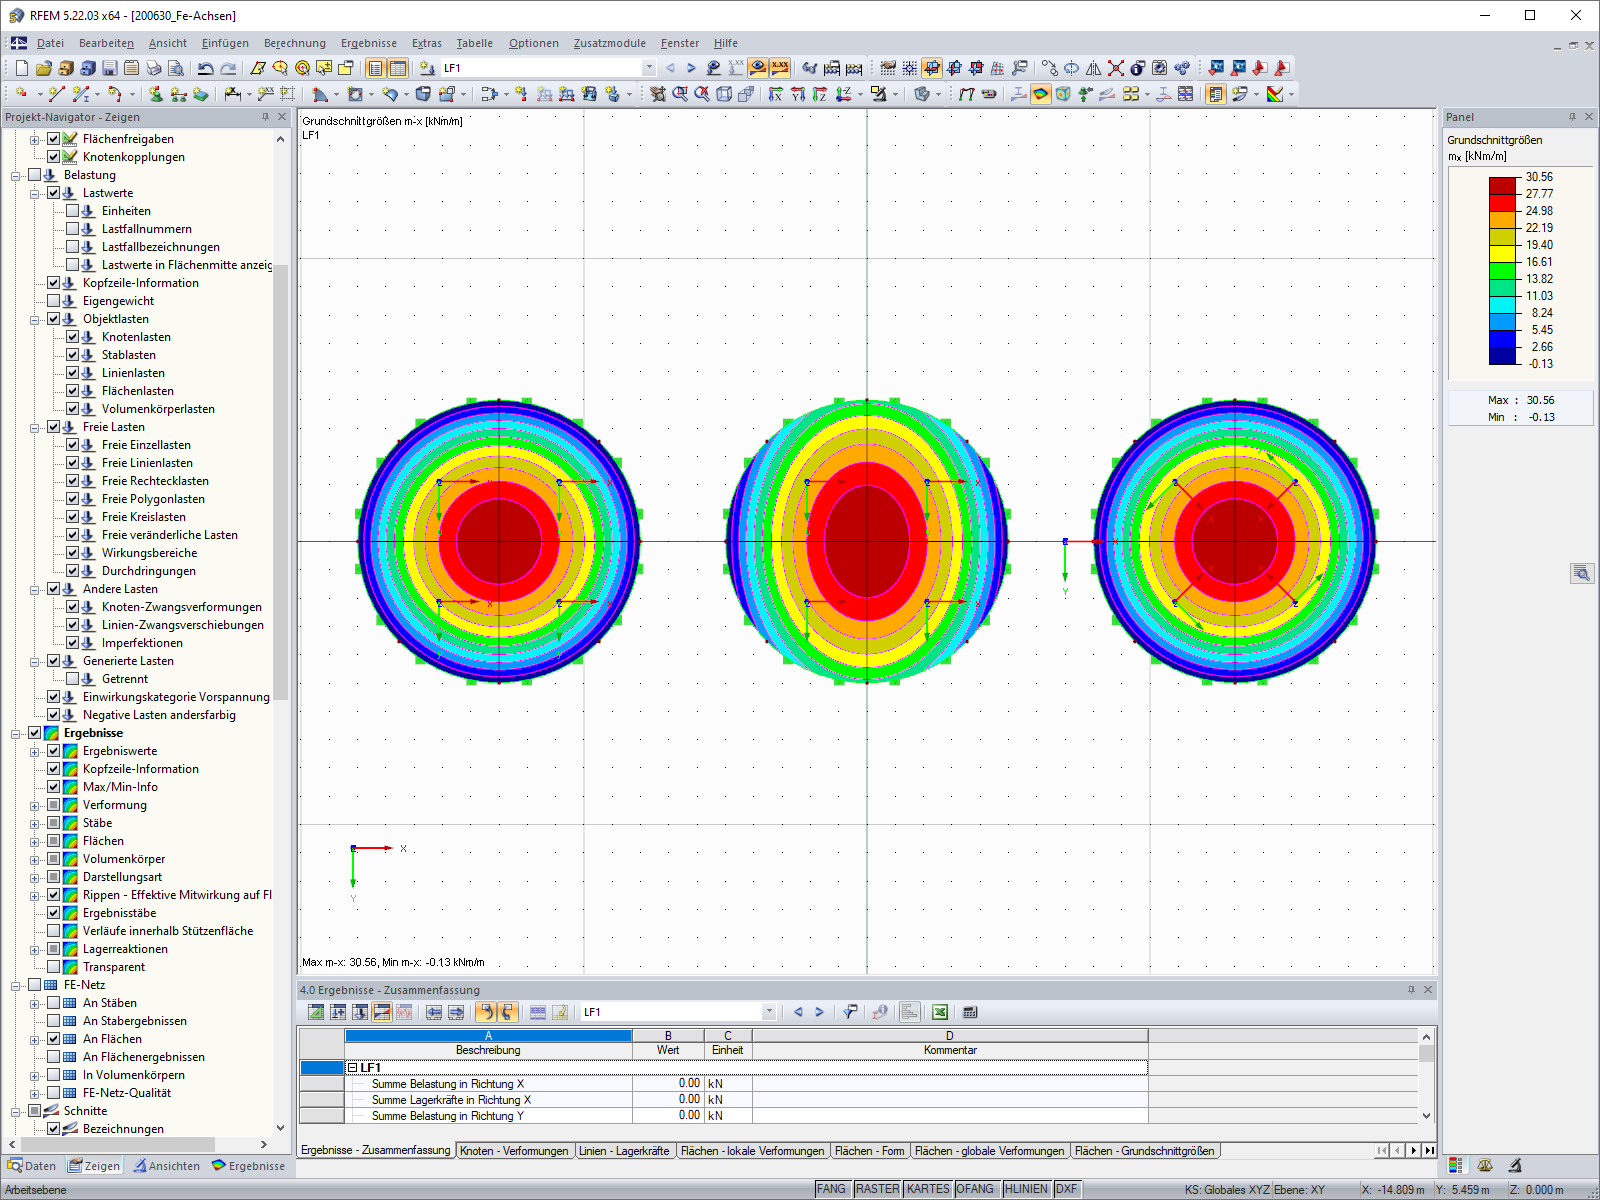Toggle the Max/Min-Info checkbox
The height and width of the screenshot is (1200, 1600).
54,787
